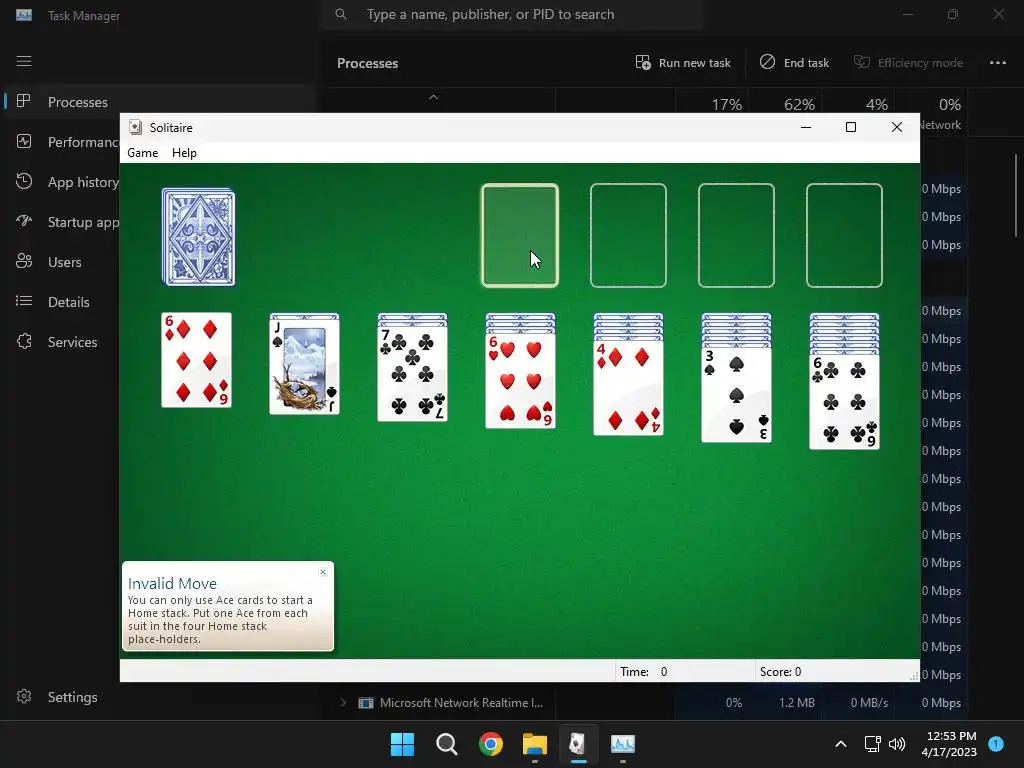The height and width of the screenshot is (768, 1024).
Task: Click Run new task in Task Manager
Action: (683, 63)
